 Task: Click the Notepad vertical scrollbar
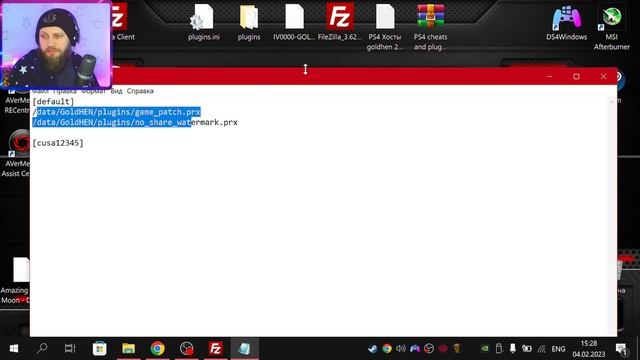click(611, 216)
